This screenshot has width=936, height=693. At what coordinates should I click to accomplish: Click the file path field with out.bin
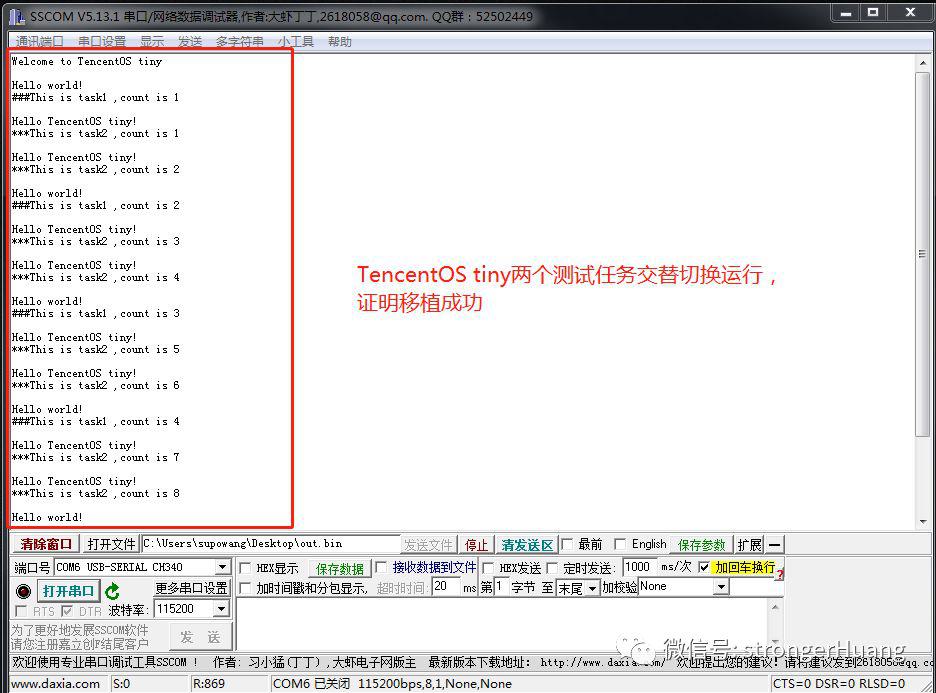coord(271,544)
